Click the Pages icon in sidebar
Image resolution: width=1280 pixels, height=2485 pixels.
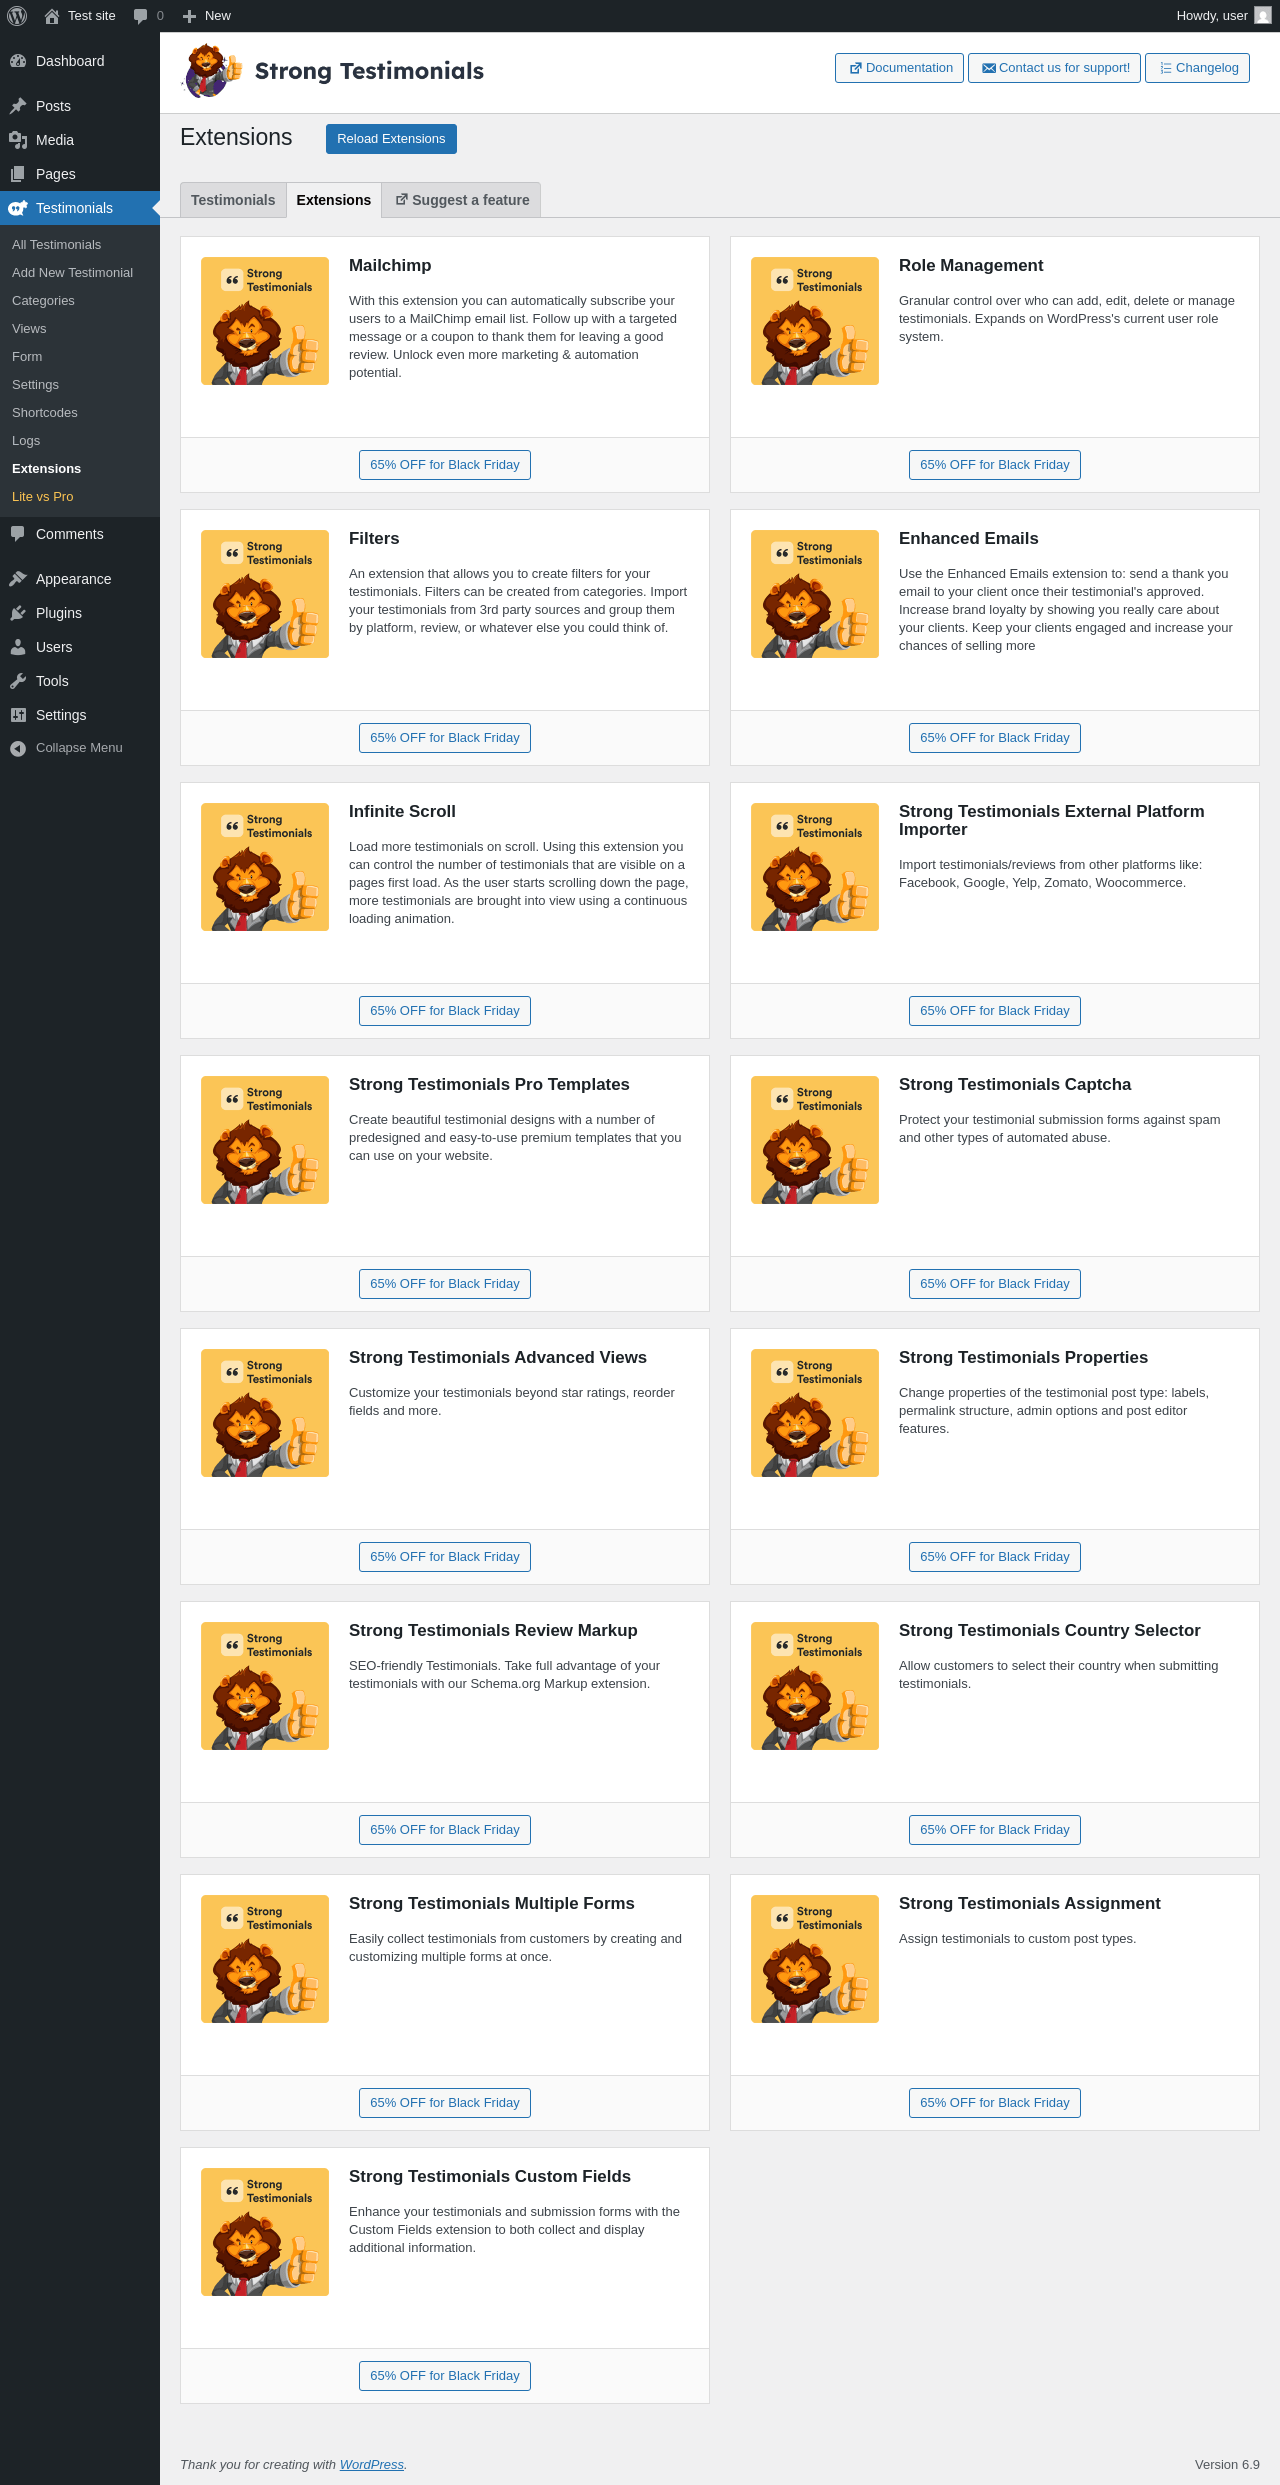tap(18, 174)
